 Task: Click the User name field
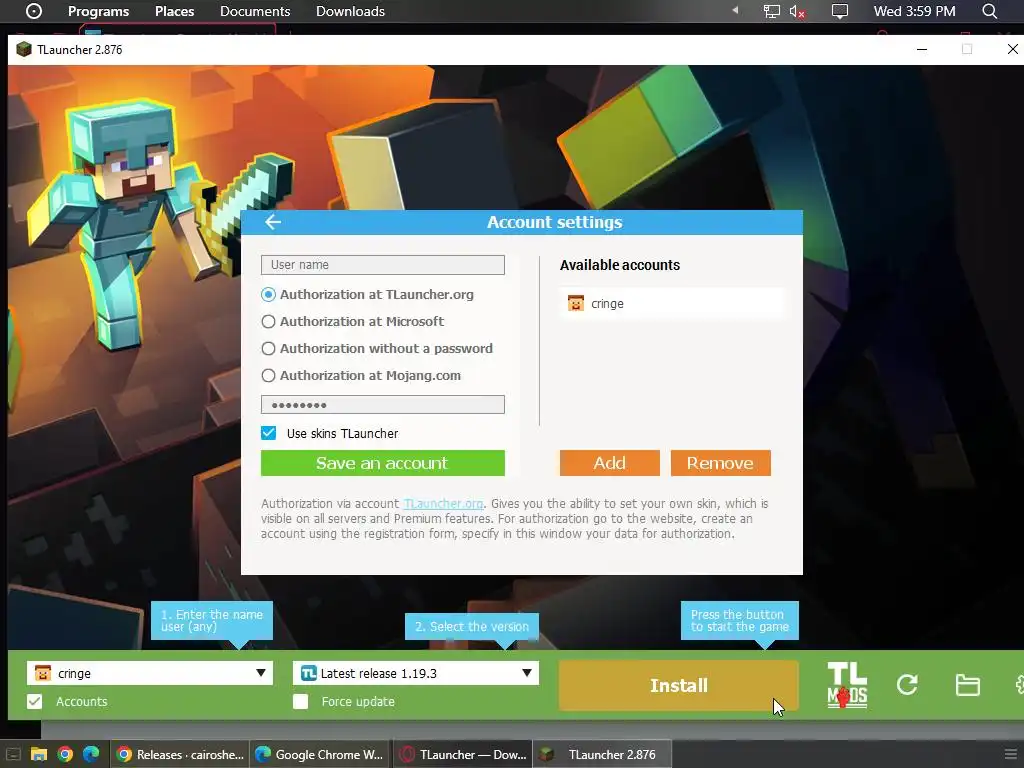[383, 264]
